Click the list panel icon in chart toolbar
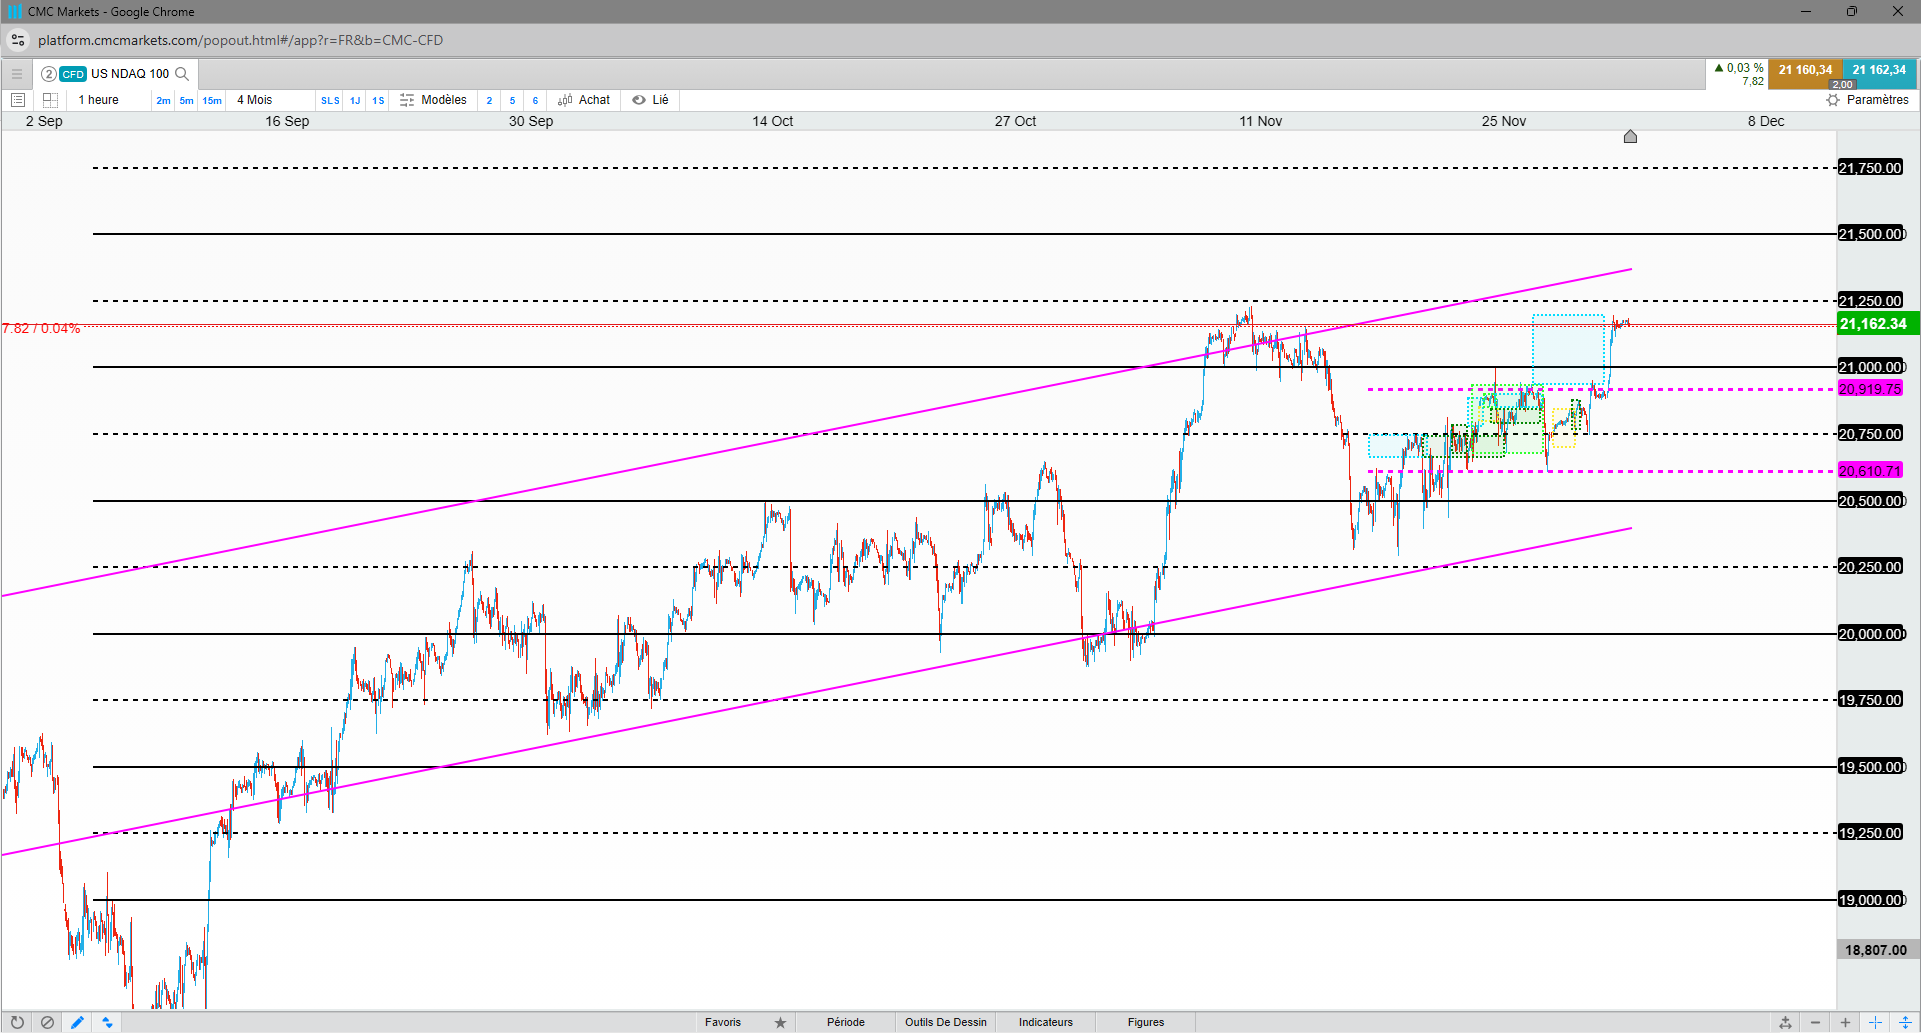 pos(17,100)
